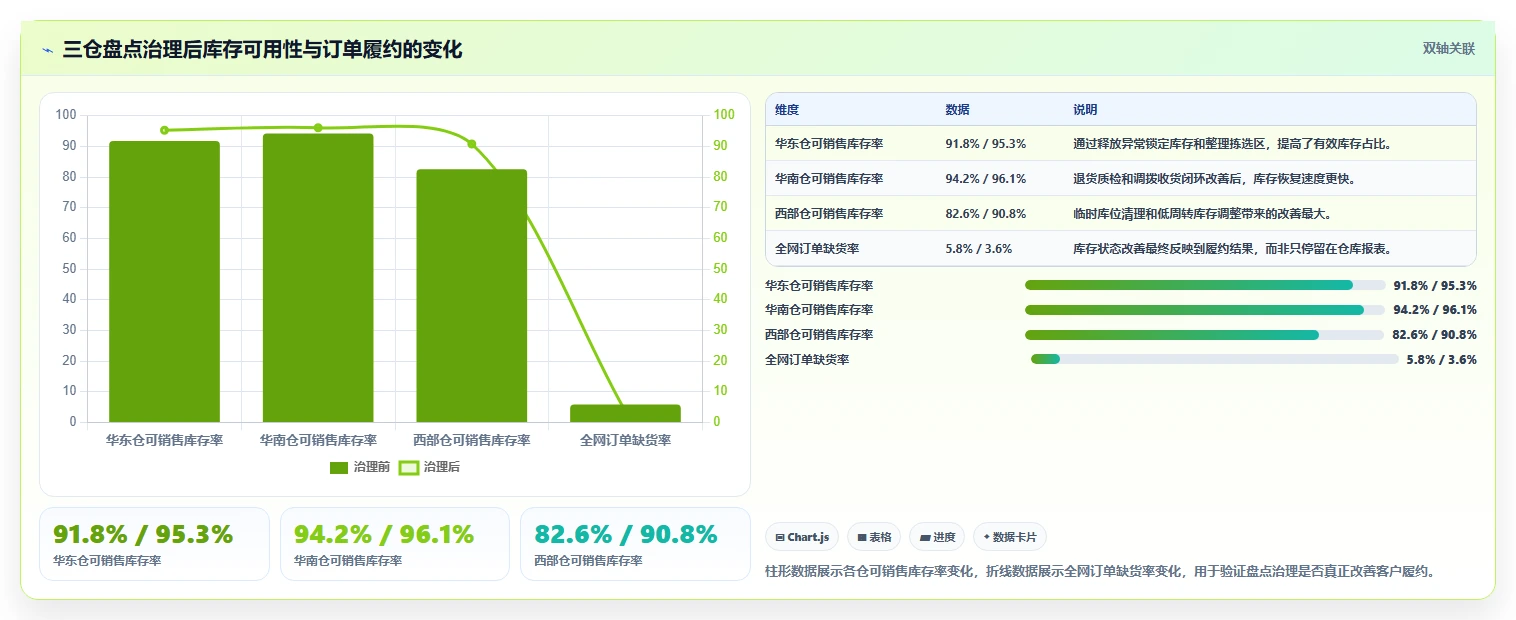The image size is (1516, 620).
Task: Select the Chart.js tag chip
Action: tap(802, 537)
